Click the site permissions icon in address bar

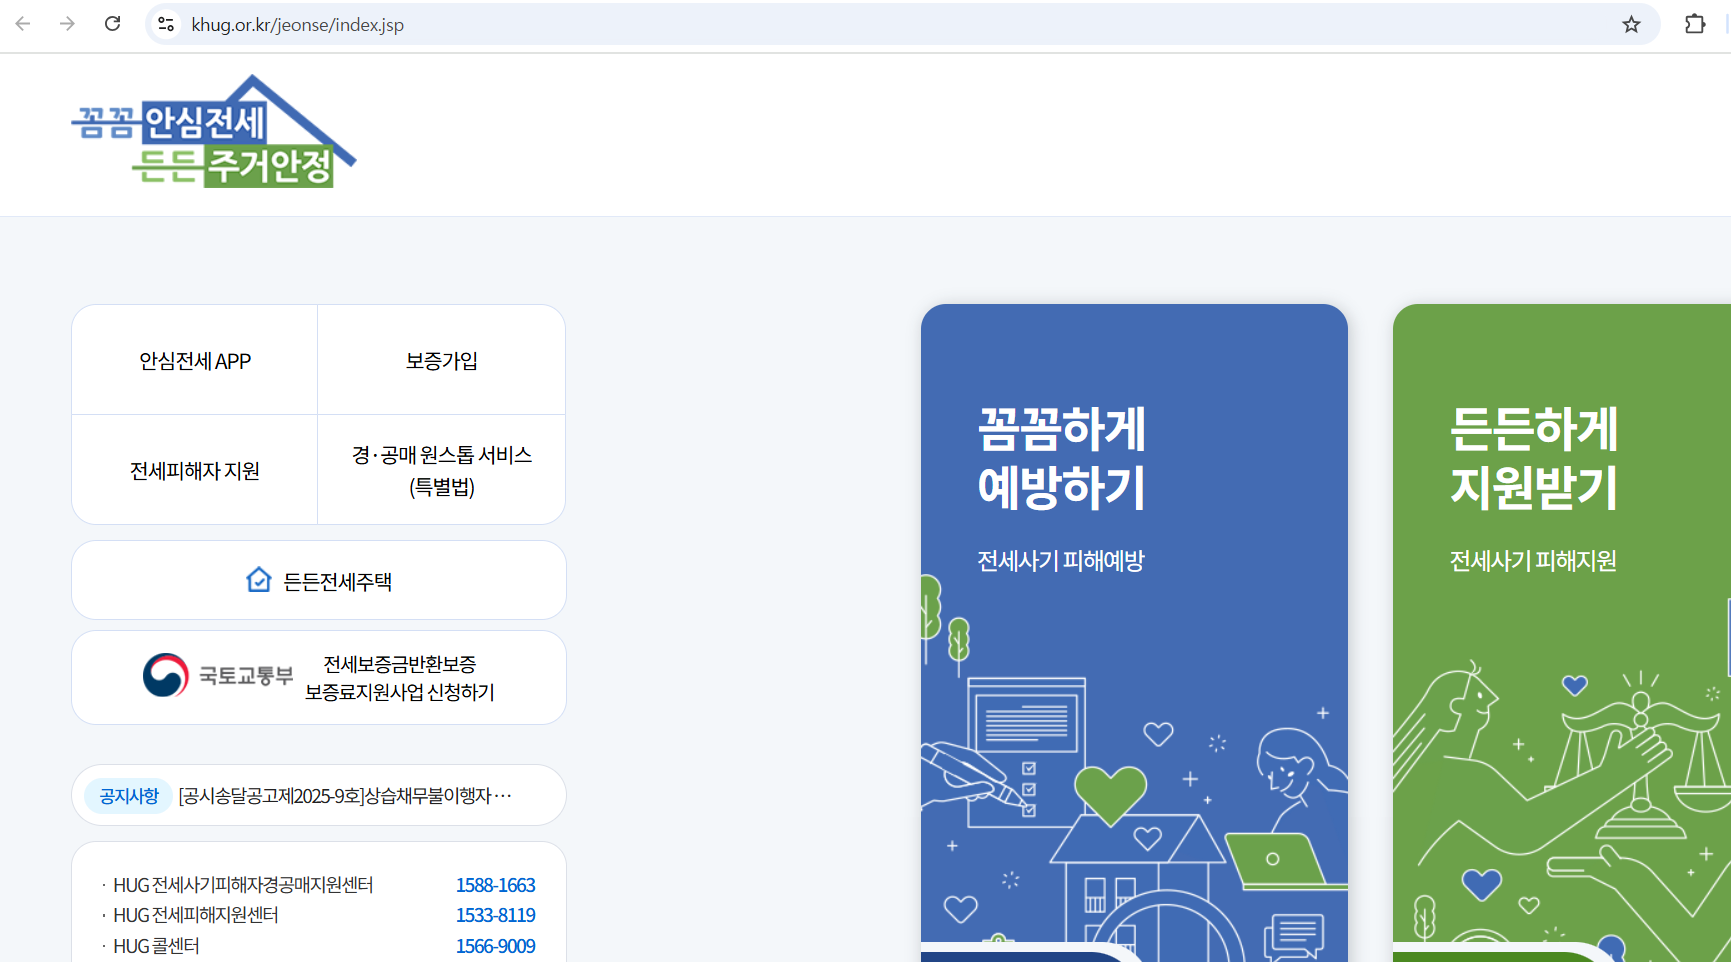point(166,24)
